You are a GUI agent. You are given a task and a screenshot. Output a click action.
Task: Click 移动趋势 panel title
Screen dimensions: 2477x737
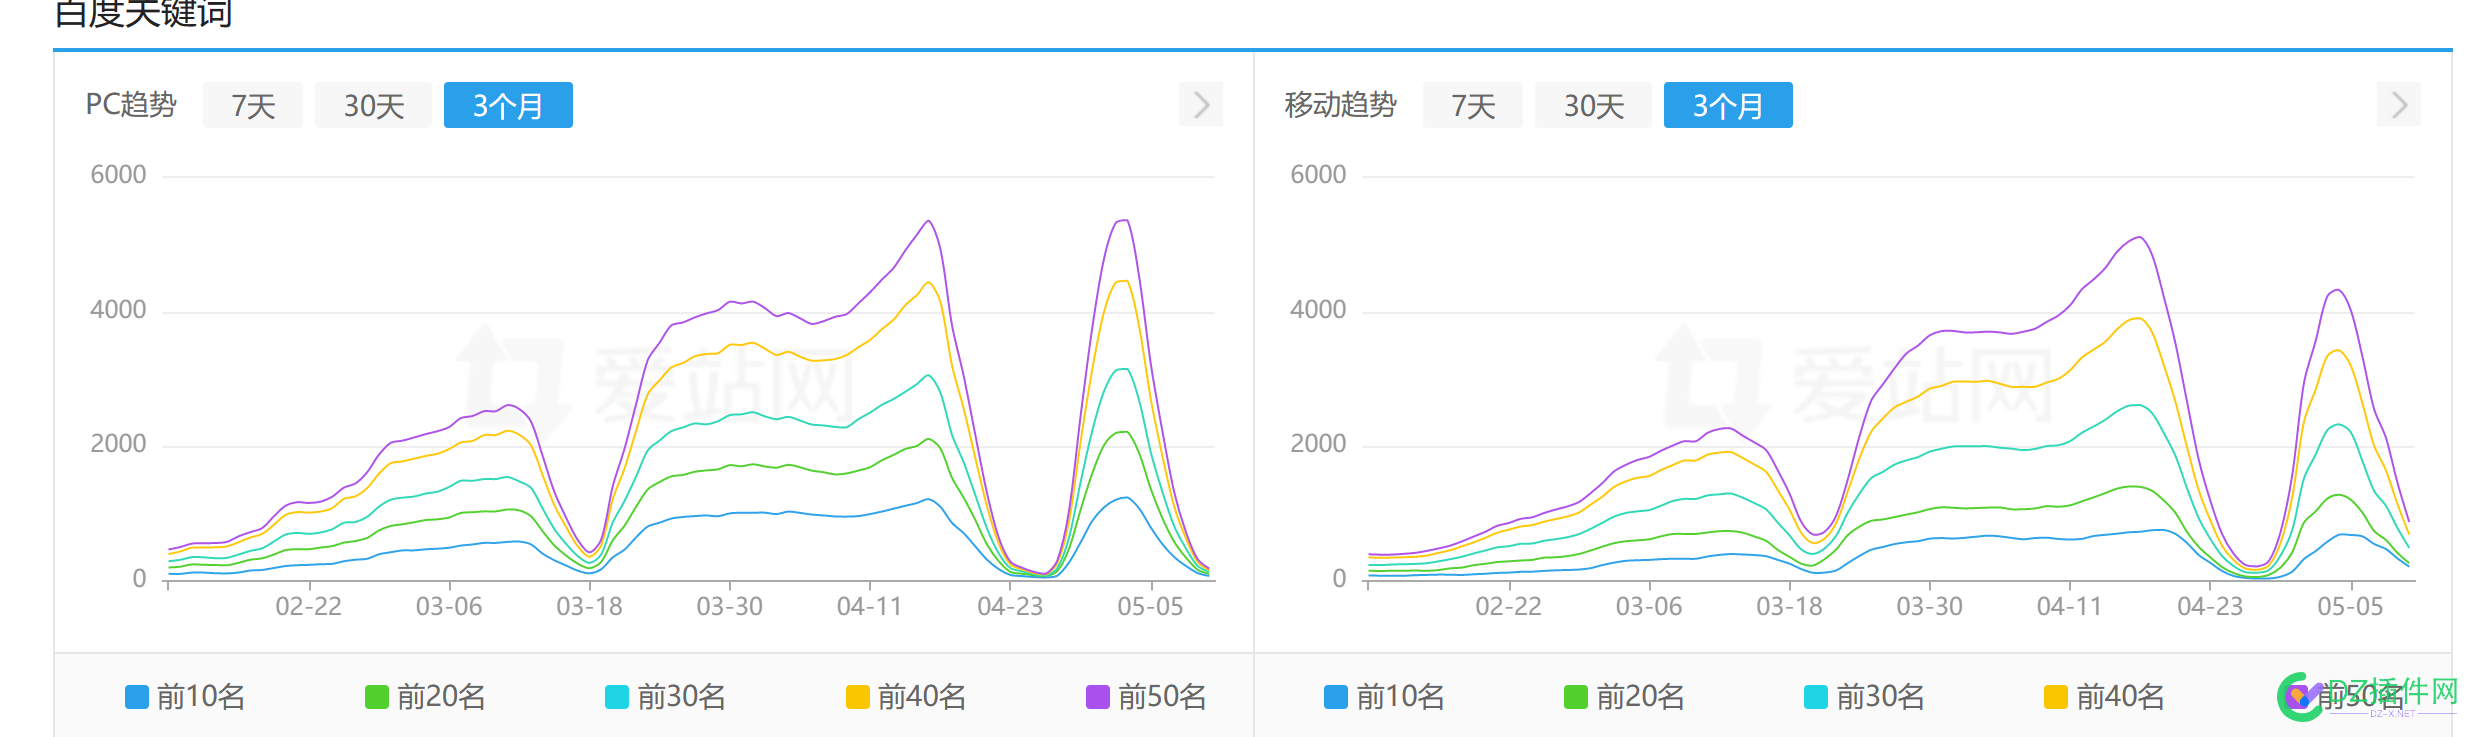point(1340,104)
